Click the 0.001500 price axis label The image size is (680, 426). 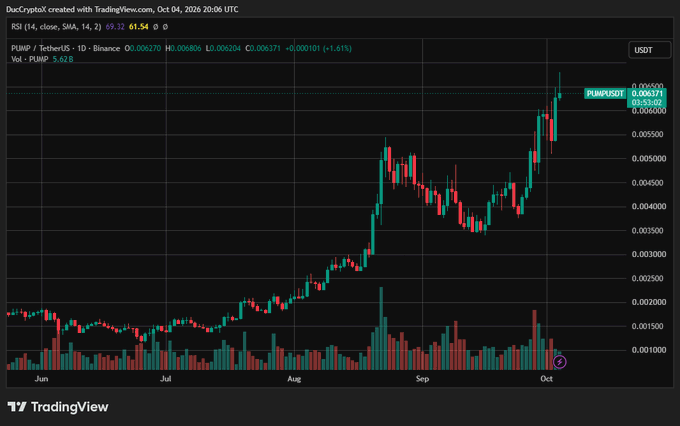click(647, 326)
